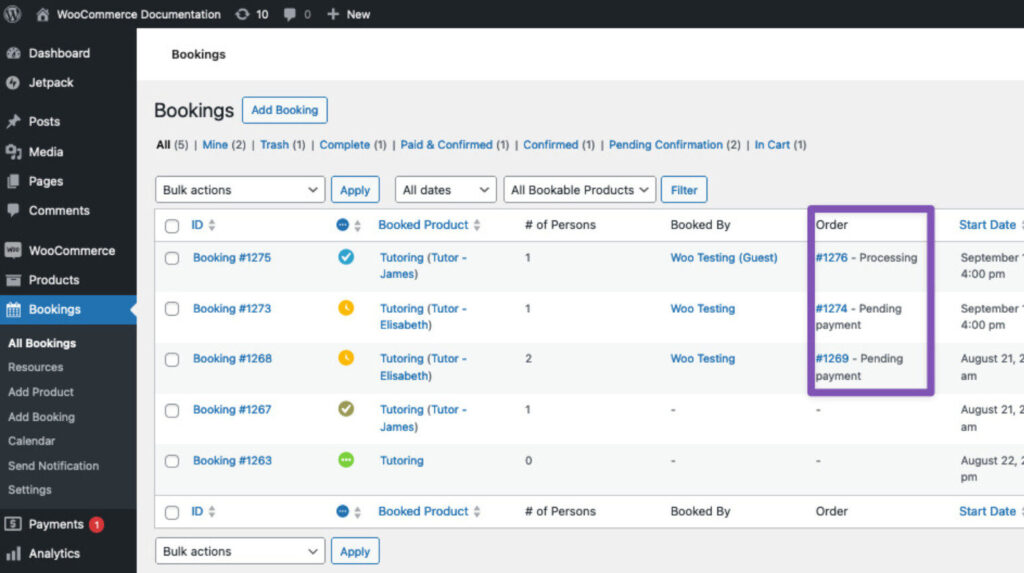The height and width of the screenshot is (573, 1024).
Task: Open the Calendar submenu item
Action: (31, 441)
